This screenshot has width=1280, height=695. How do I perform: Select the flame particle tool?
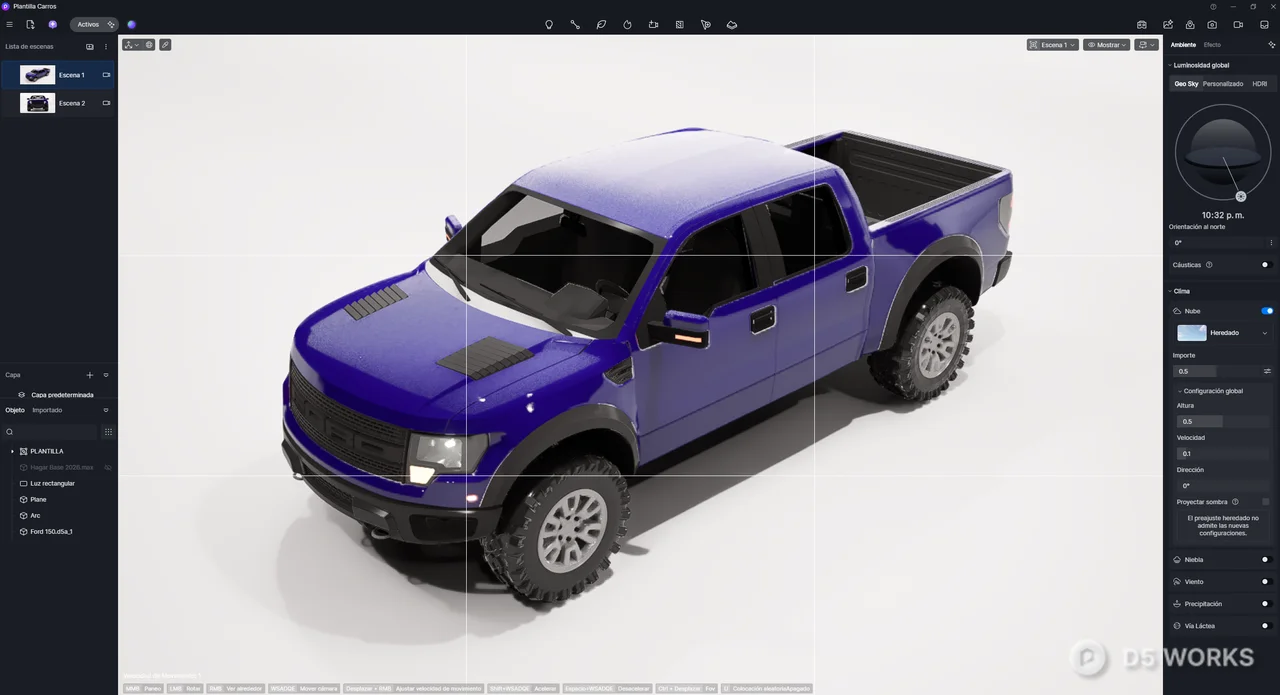coord(627,24)
